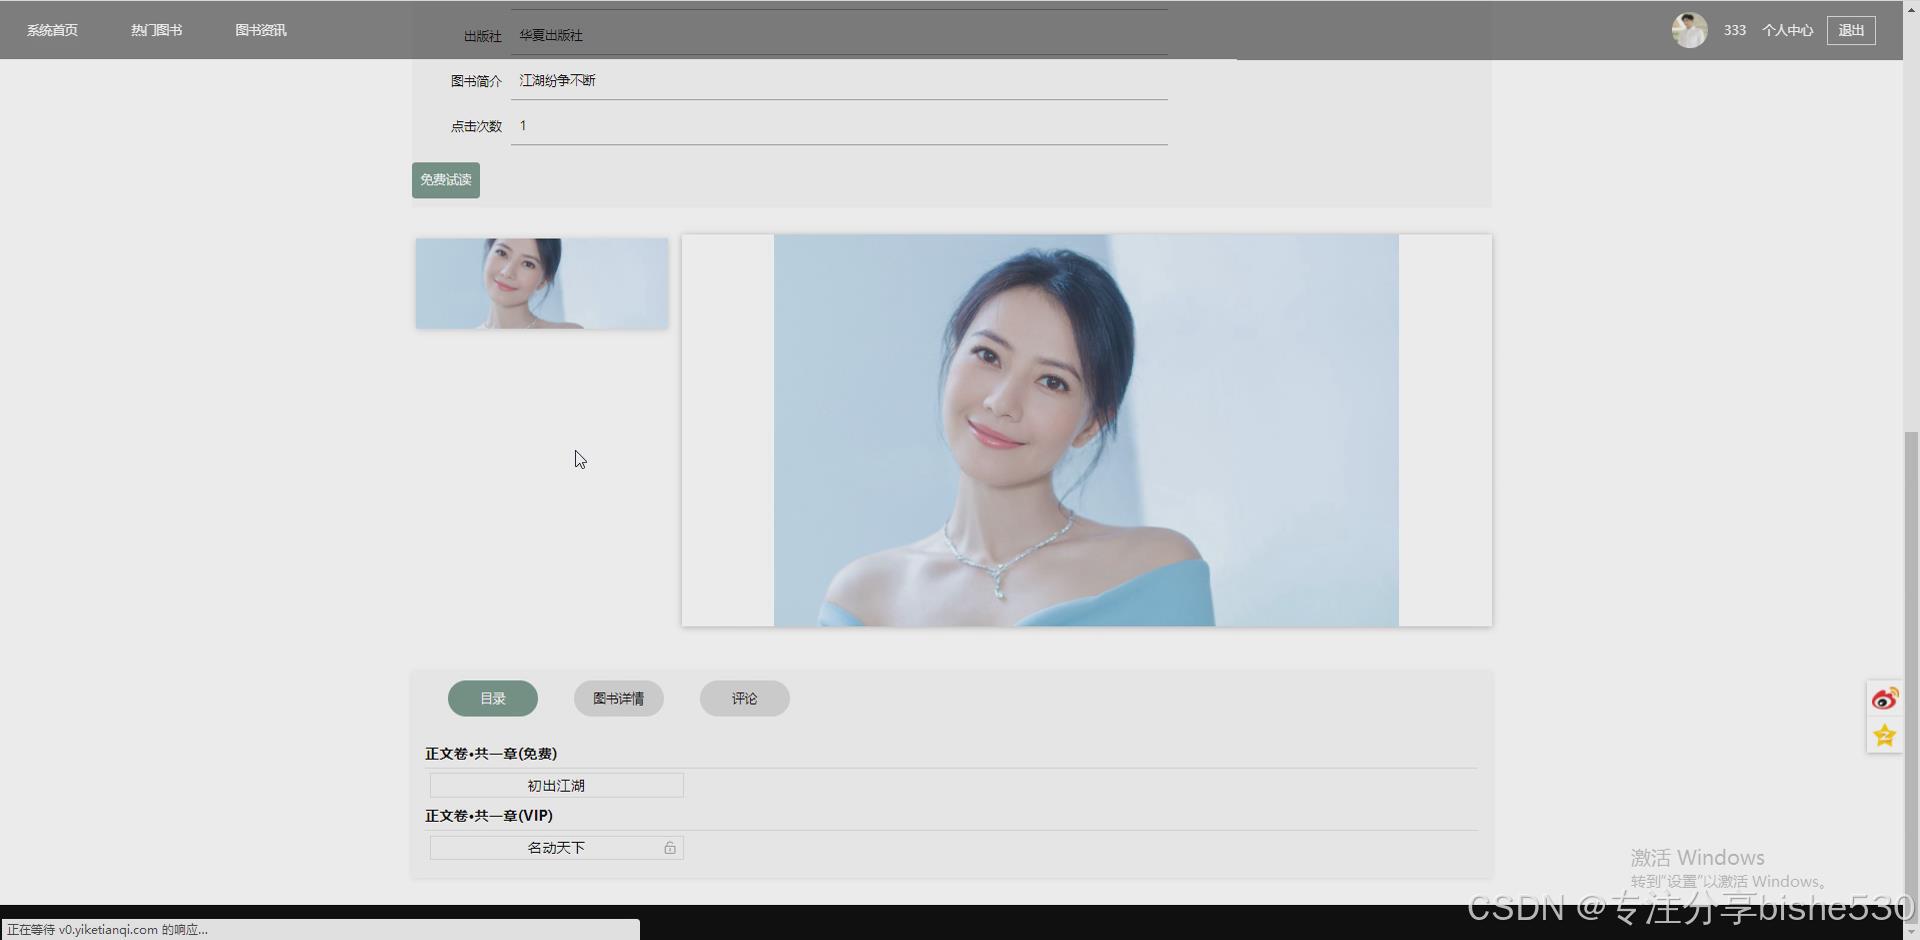Screen dimensions: 1920x940
Task: Click the user avatar picture
Action: pyautogui.click(x=1689, y=30)
